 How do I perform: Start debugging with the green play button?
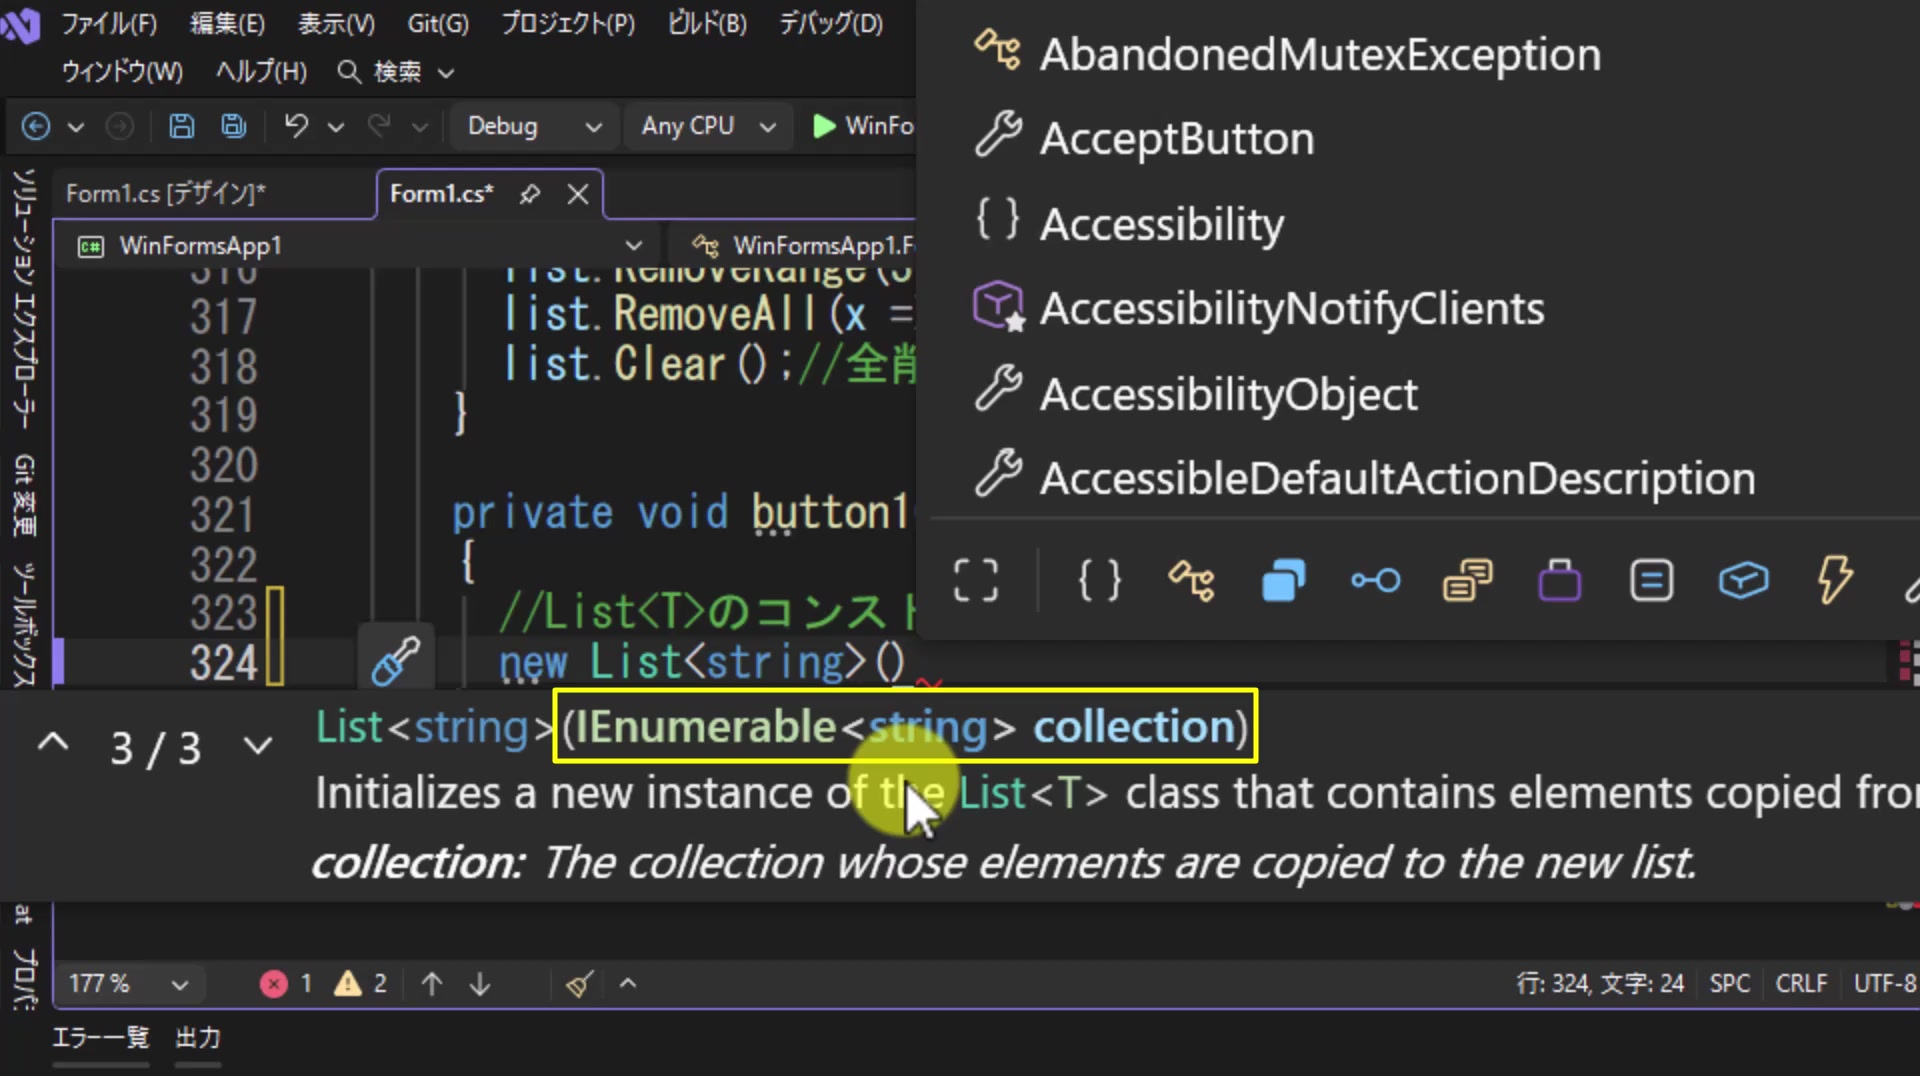pos(824,126)
